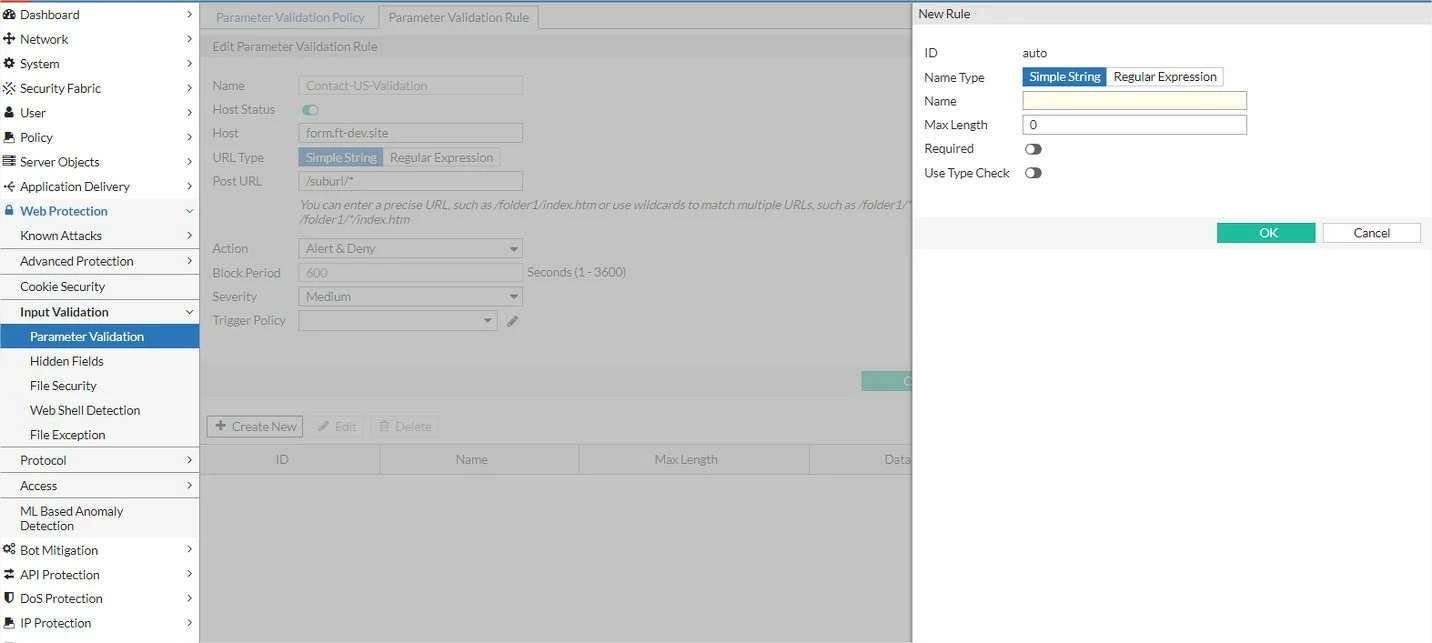Choose Regular Expression for URL Type

pos(441,157)
